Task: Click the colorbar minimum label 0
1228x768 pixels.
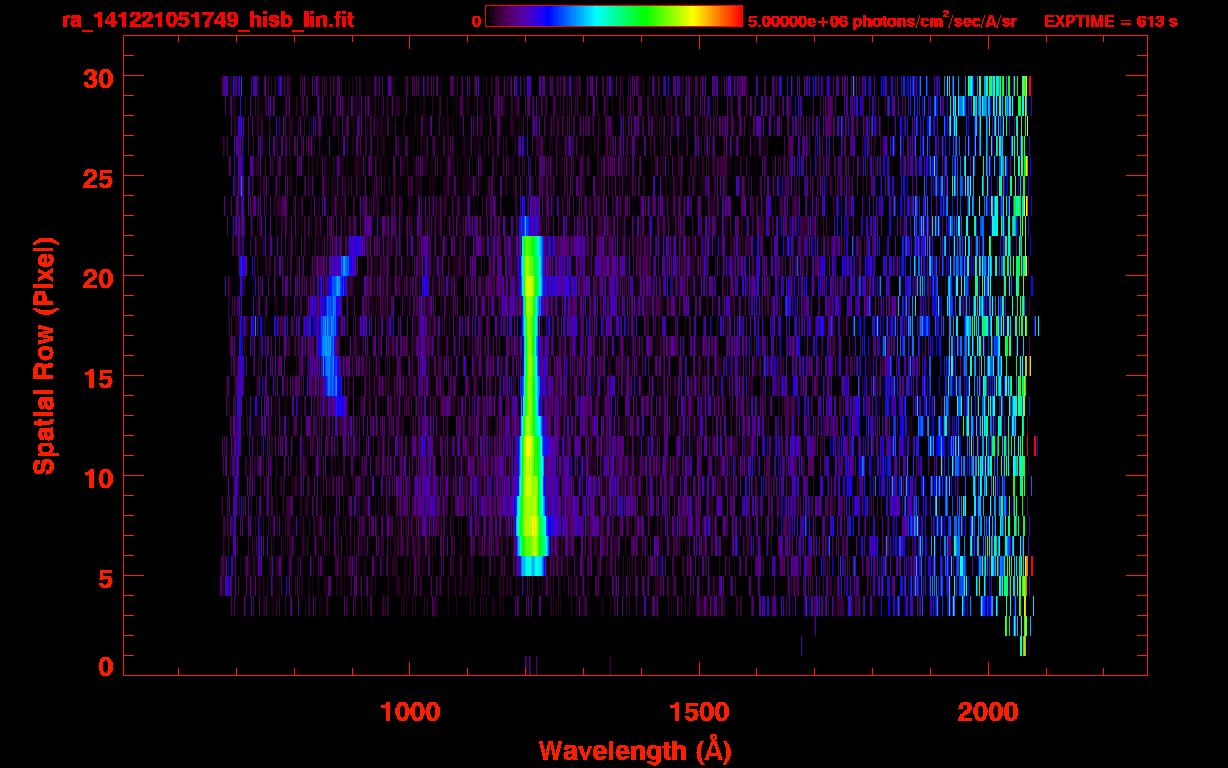Action: (x=476, y=20)
